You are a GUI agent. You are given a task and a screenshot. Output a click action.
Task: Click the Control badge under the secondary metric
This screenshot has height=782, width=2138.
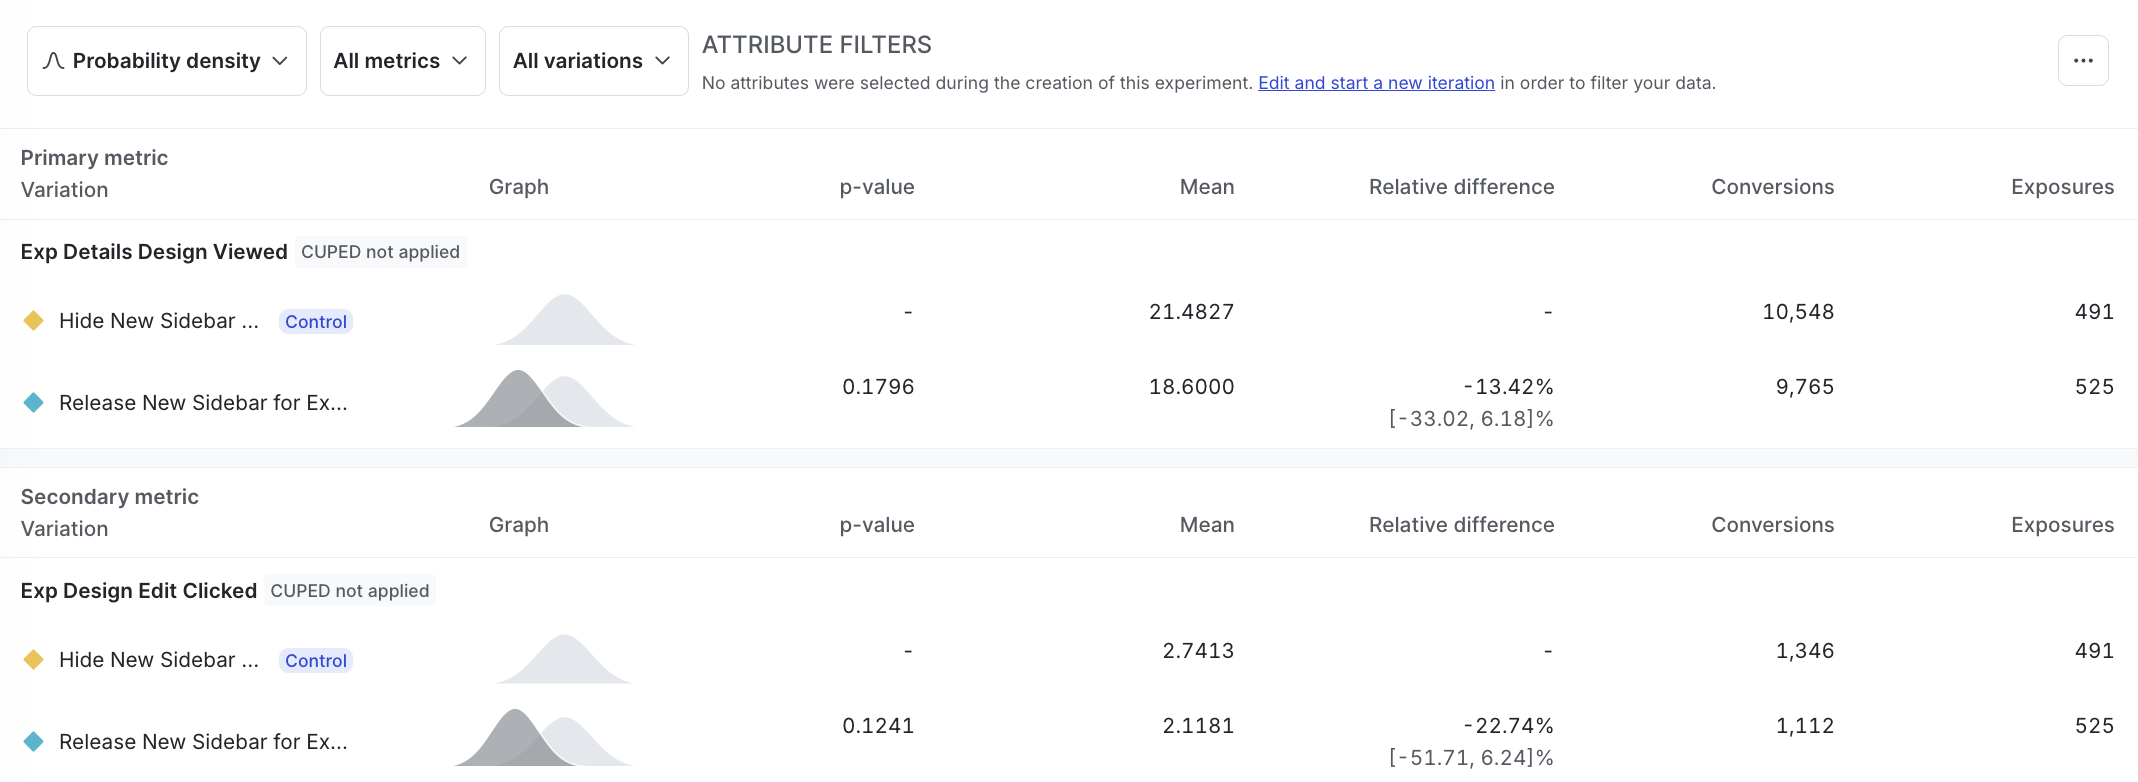(315, 660)
